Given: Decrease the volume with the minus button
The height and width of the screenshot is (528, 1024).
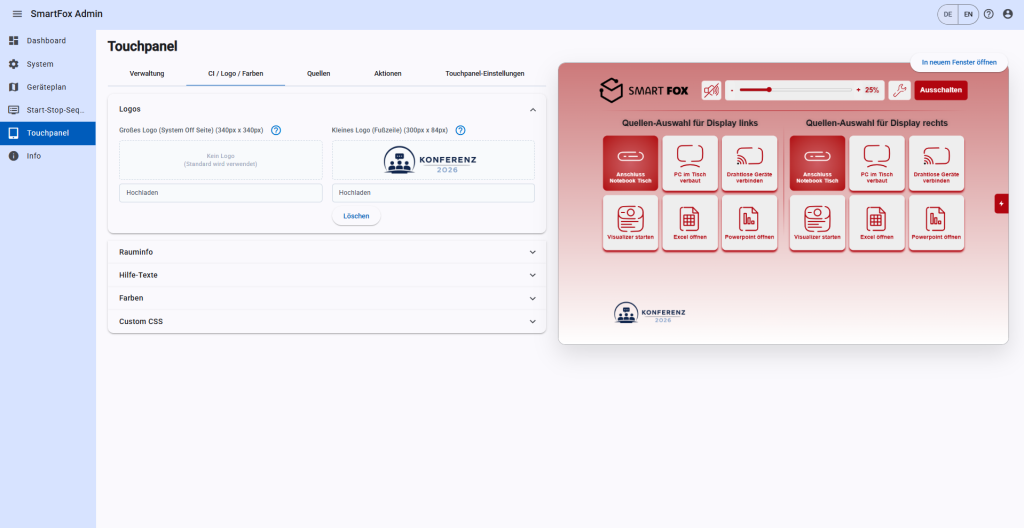Looking at the screenshot, I should (x=732, y=90).
